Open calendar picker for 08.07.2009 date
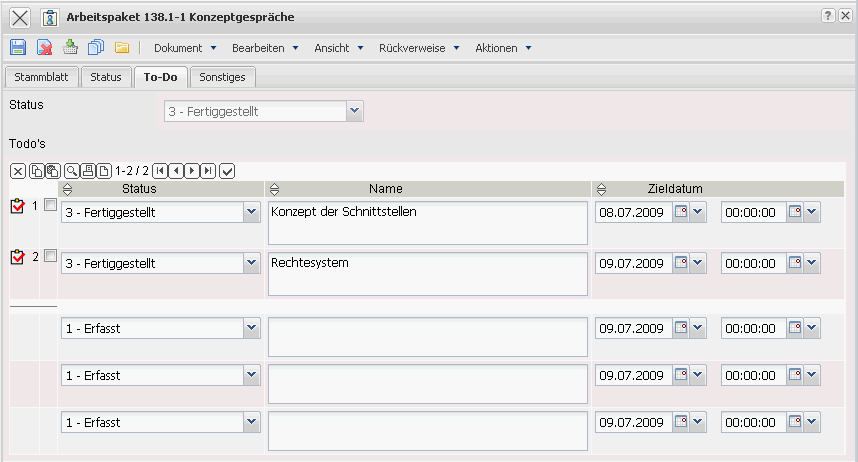The image size is (858, 462). pyautogui.click(x=681, y=212)
